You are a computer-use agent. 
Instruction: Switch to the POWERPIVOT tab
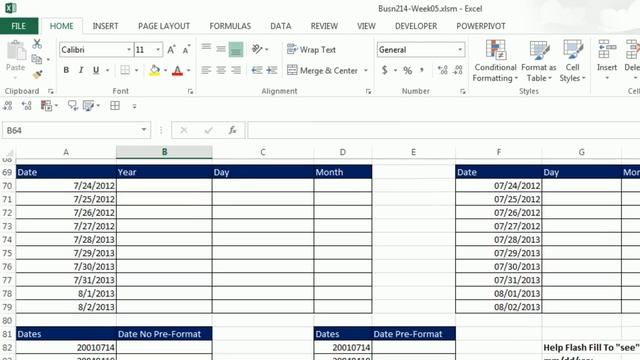click(481, 26)
